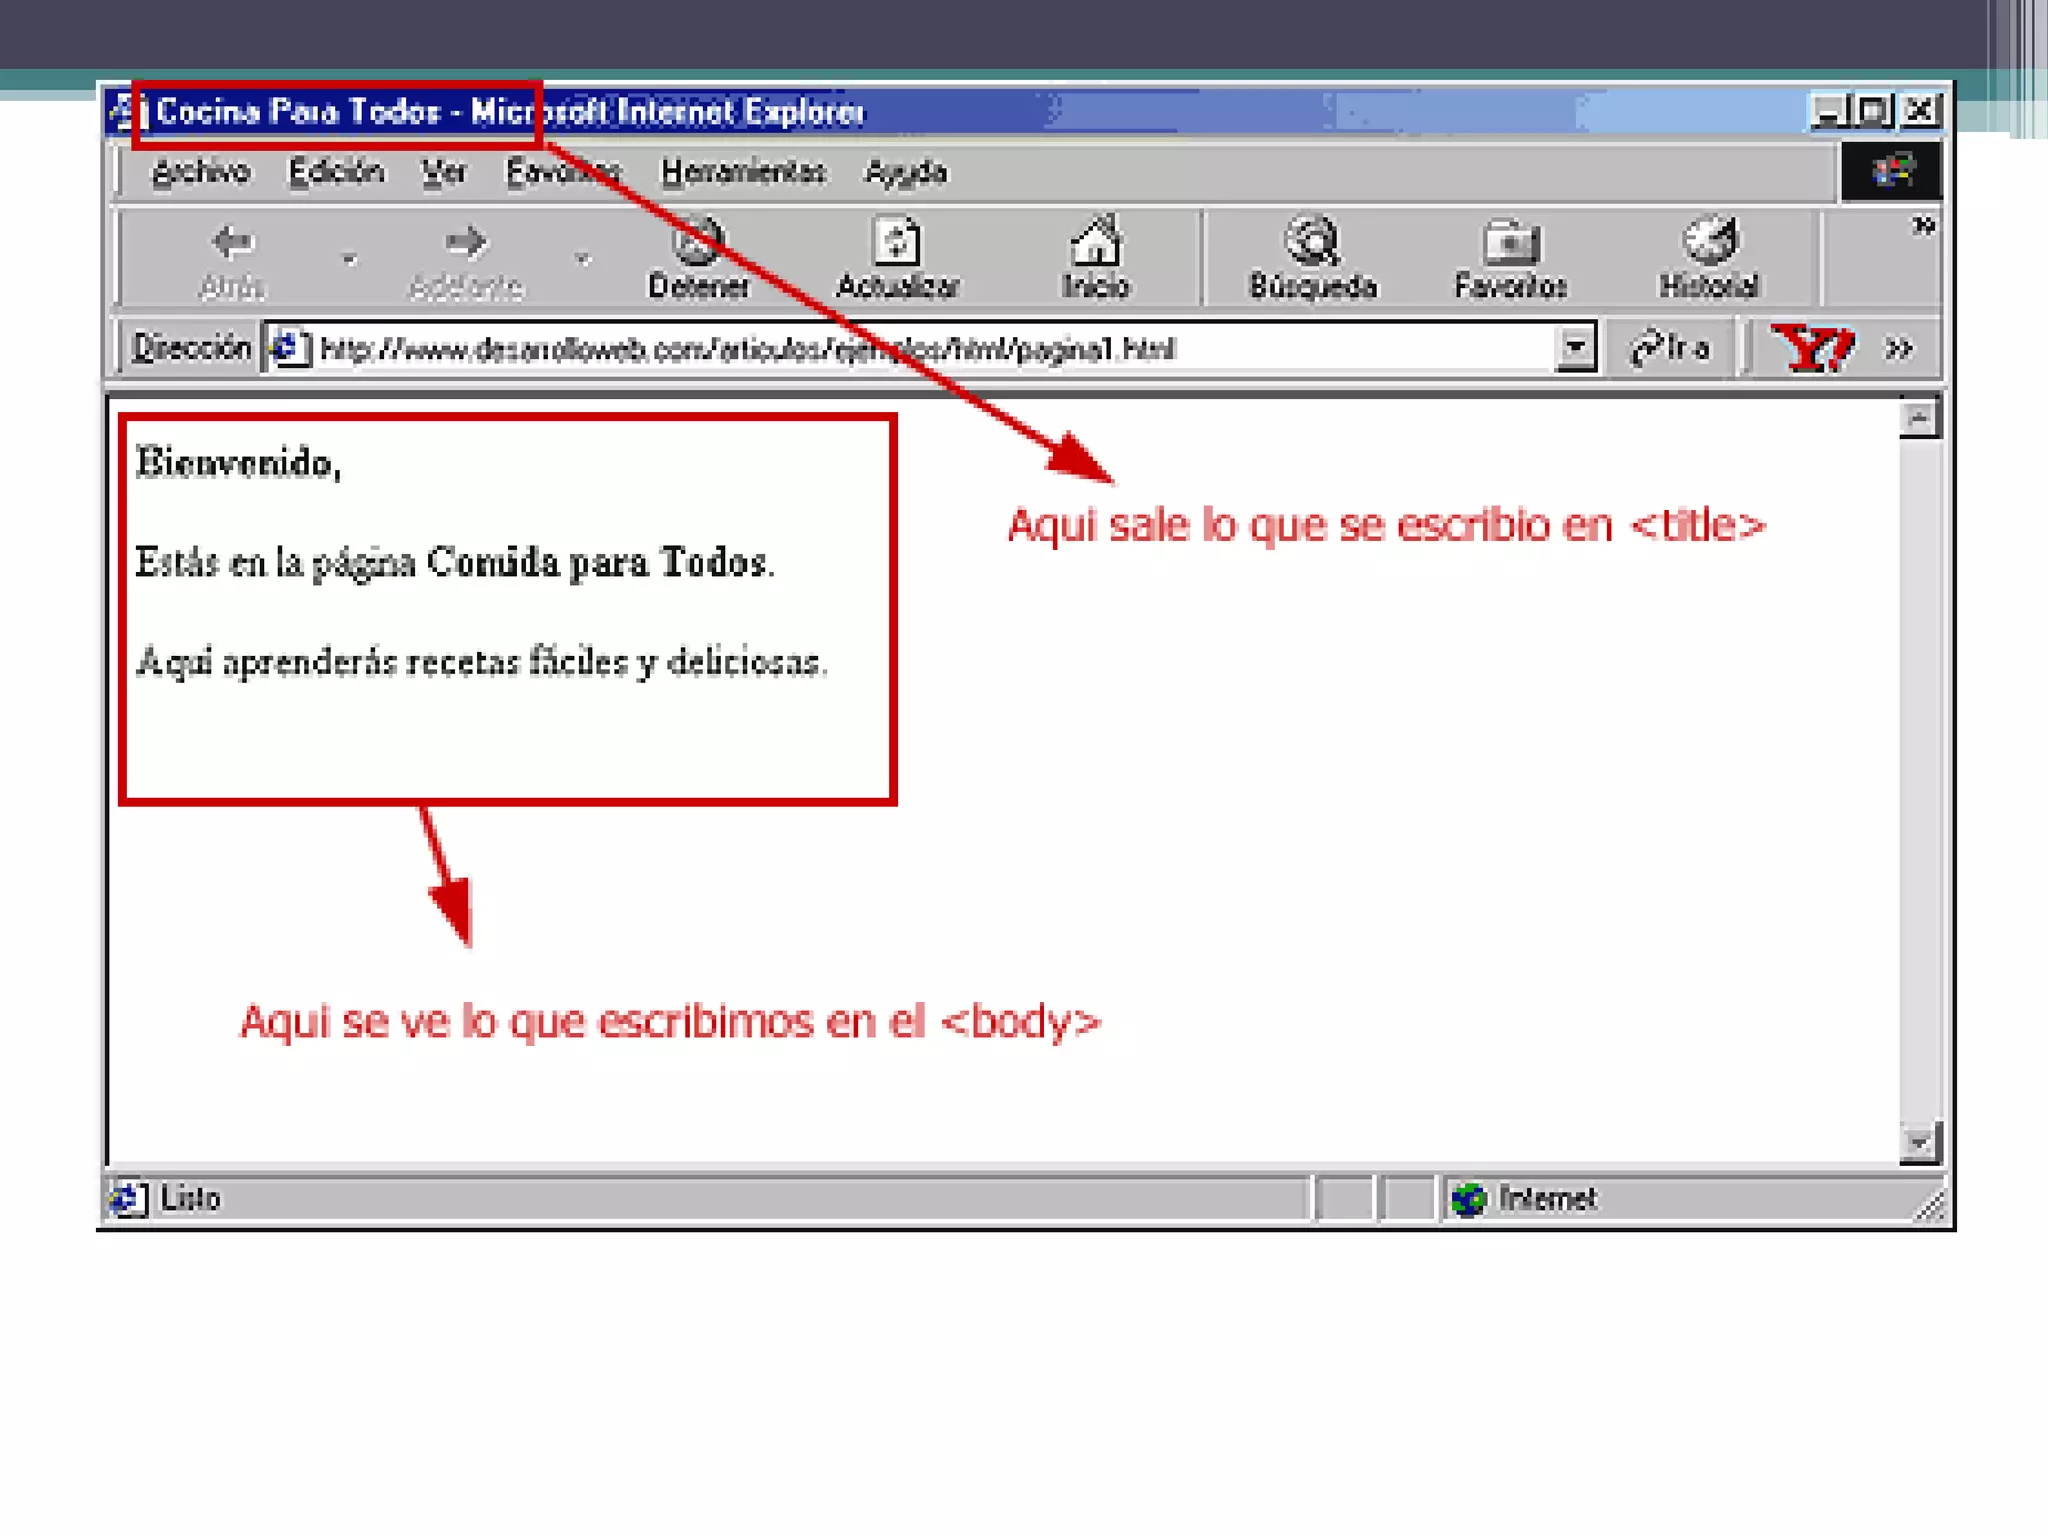
Task: Click the Ir a go button
Action: pyautogui.click(x=1671, y=348)
